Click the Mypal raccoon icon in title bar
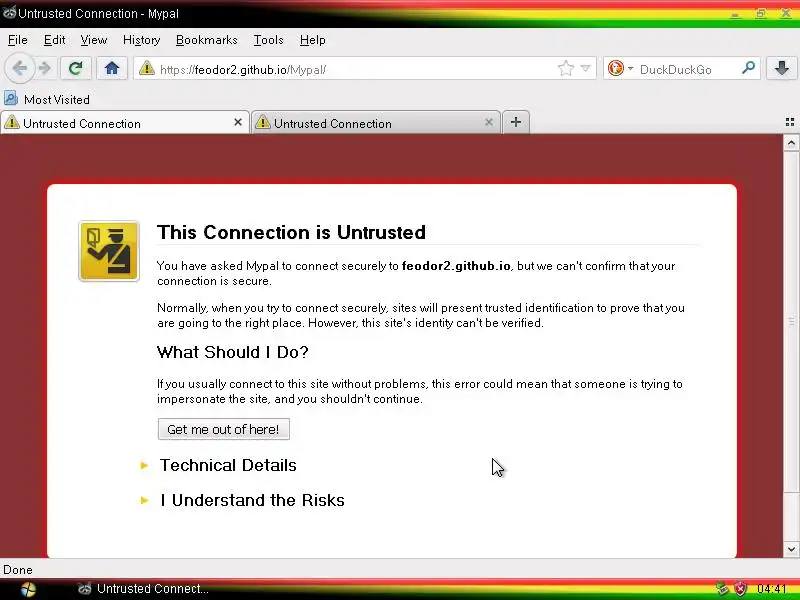Screen dimensions: 800x600 click(x=9, y=13)
